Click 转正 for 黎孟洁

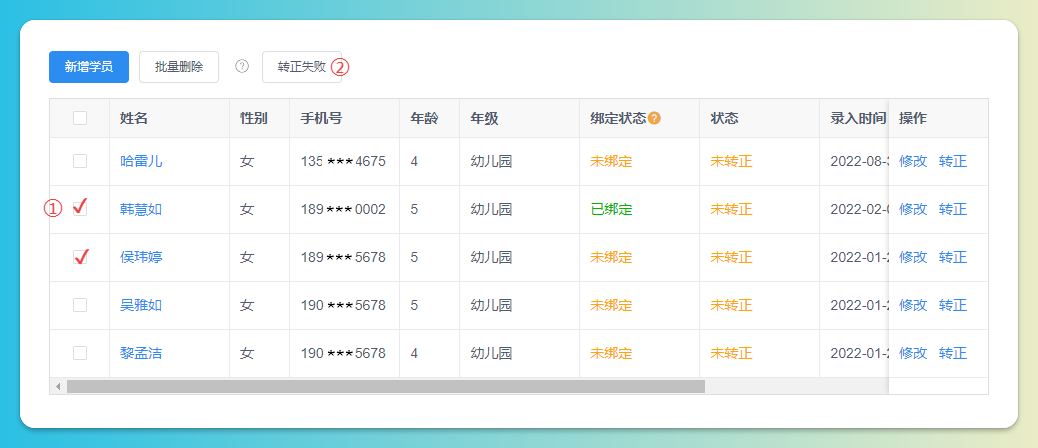point(953,353)
